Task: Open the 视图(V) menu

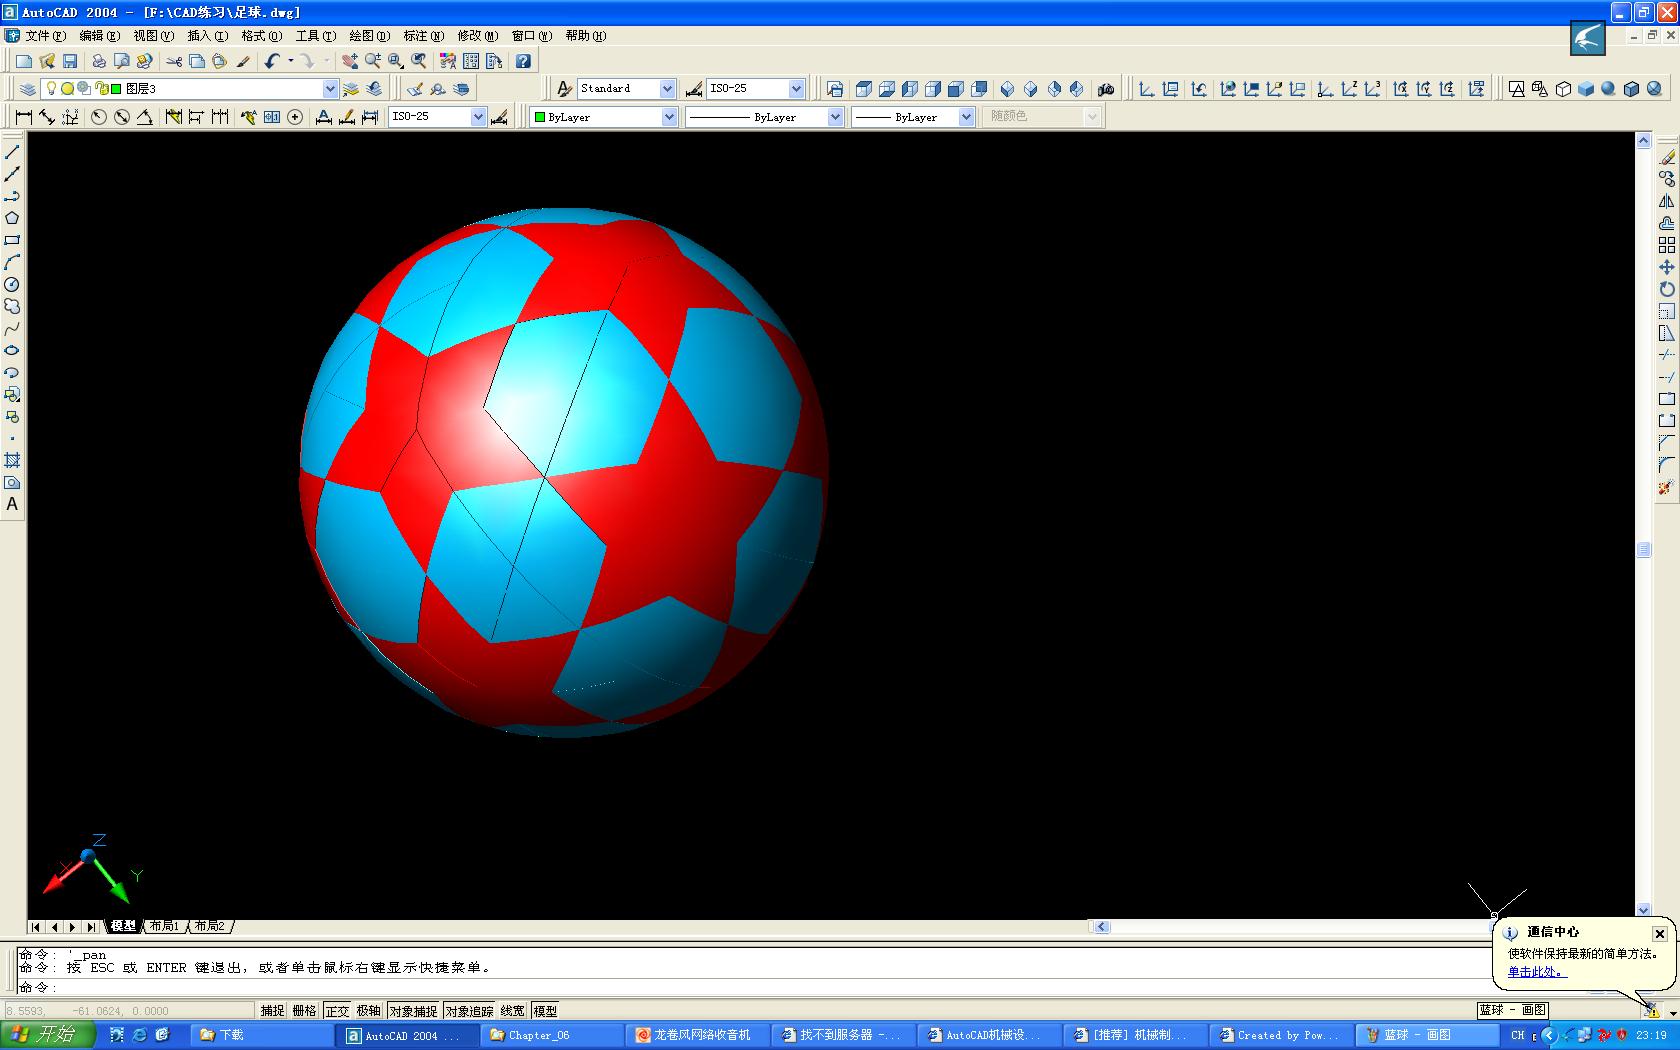Action: click(x=153, y=36)
